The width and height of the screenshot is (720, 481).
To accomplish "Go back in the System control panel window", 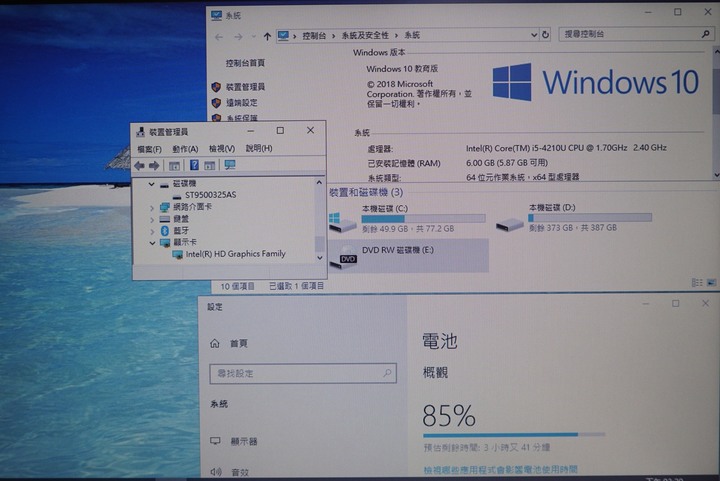I will coord(219,37).
